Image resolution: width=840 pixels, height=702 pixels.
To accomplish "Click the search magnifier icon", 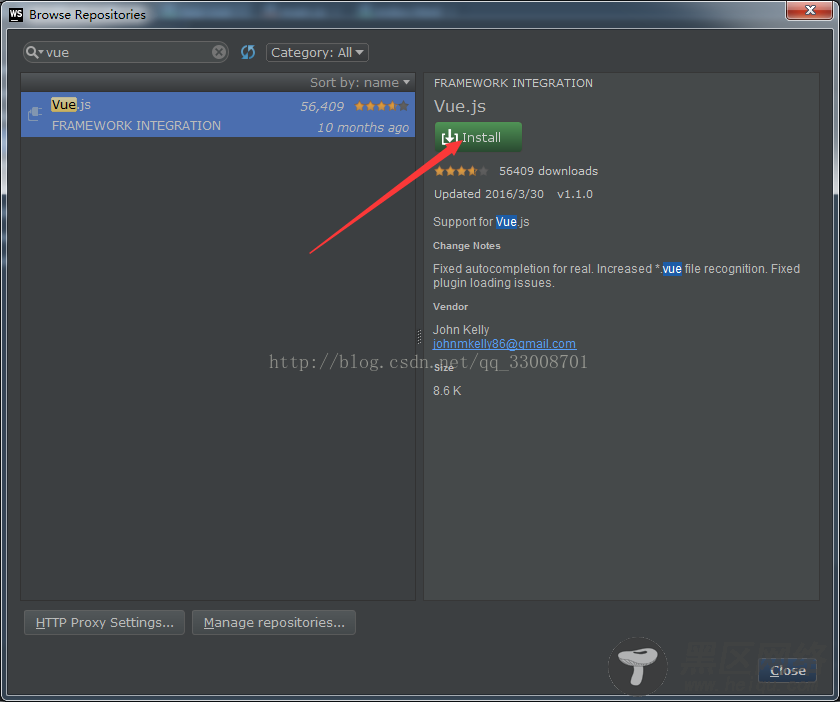I will pyautogui.click(x=32, y=52).
